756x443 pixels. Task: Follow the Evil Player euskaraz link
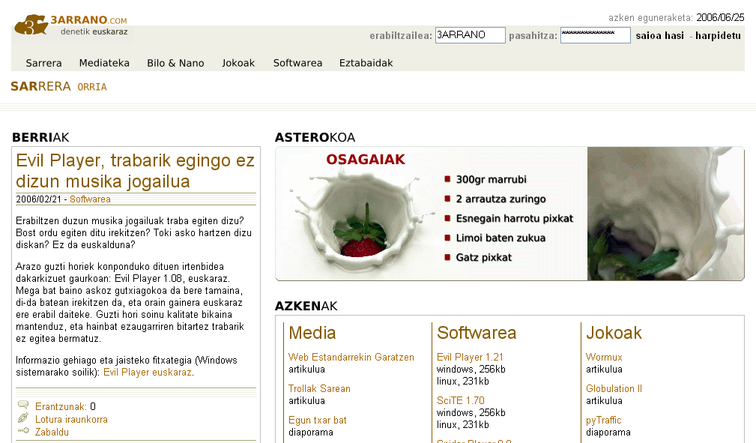point(148,372)
